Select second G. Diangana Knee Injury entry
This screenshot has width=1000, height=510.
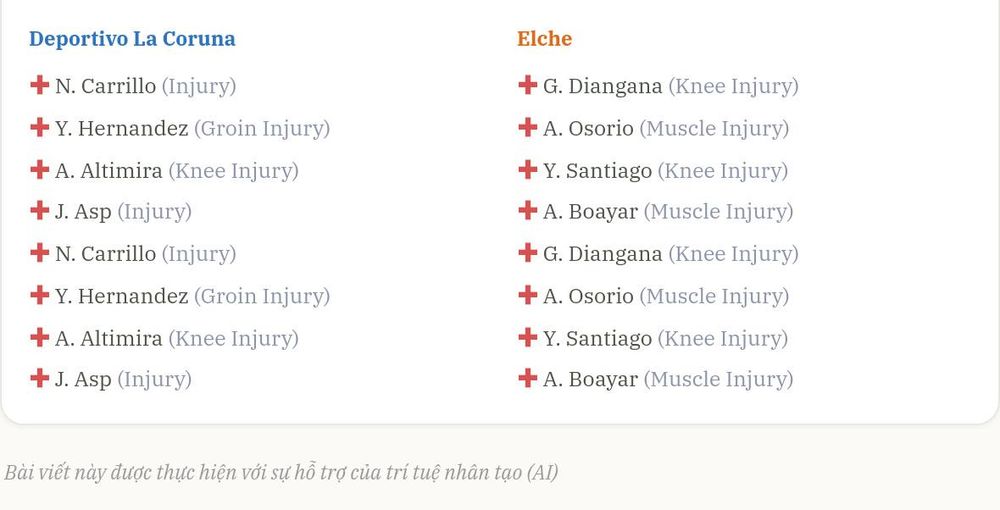coord(658,254)
